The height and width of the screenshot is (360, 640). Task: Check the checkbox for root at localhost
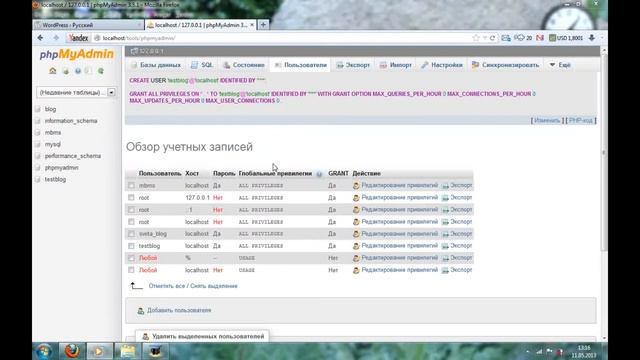pos(131,222)
